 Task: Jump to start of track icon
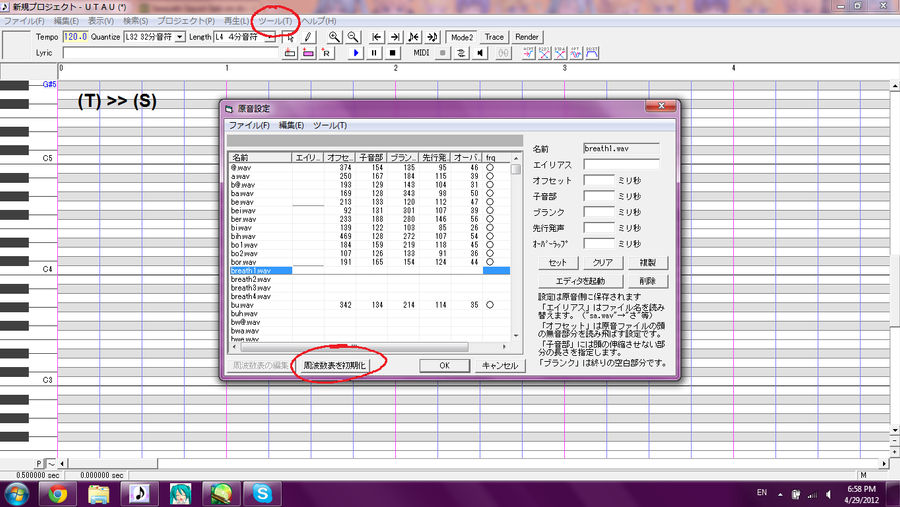pos(377,37)
